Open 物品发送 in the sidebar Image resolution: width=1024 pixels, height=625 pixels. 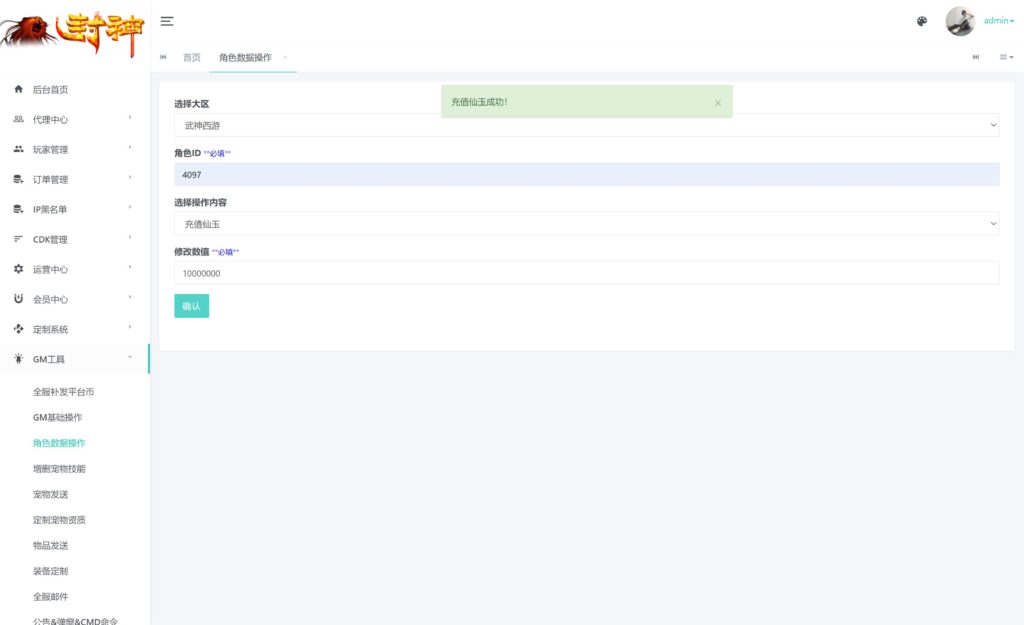point(50,545)
